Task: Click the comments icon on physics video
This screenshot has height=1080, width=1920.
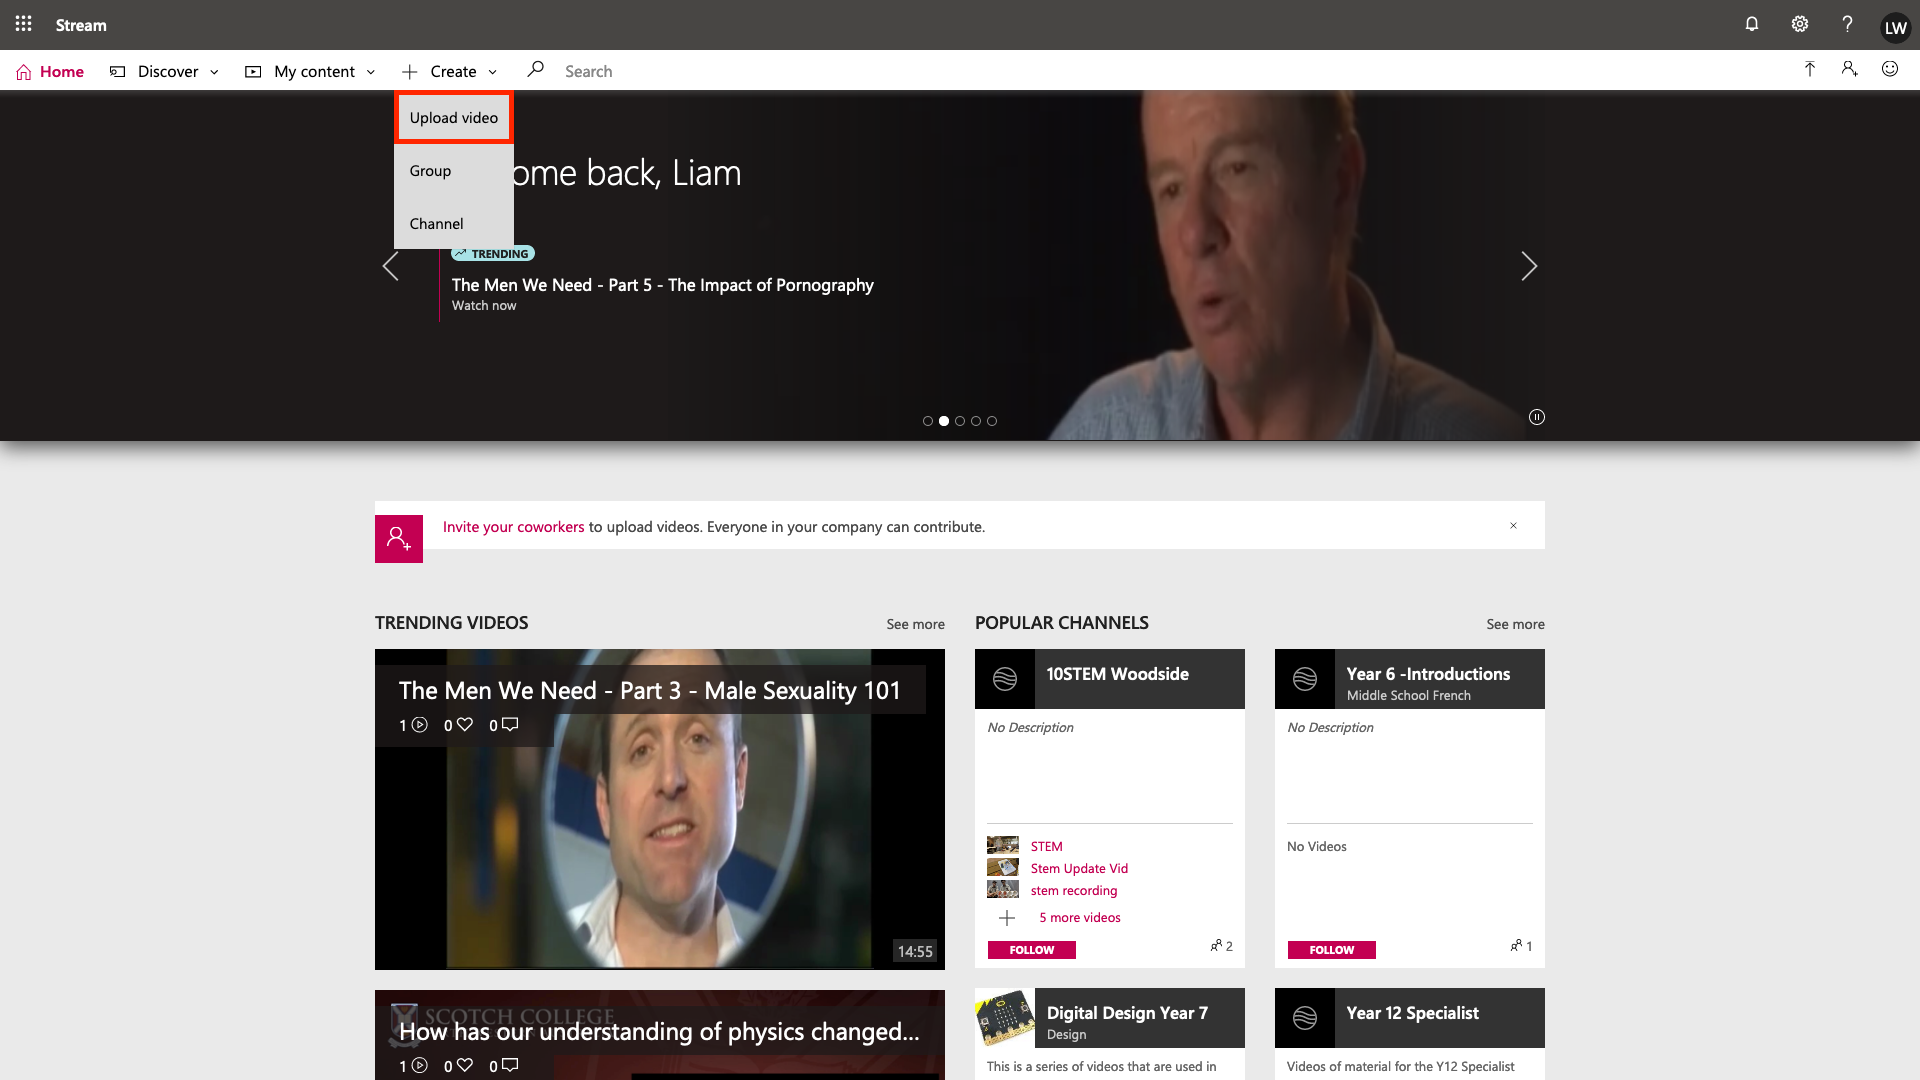Action: tap(510, 1066)
